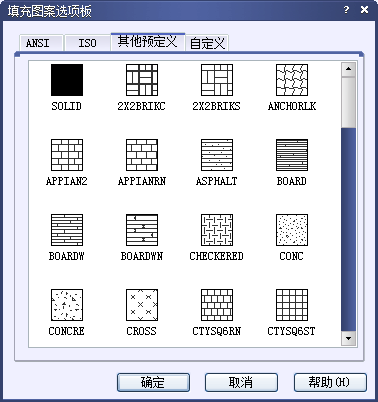Pick the 2X2BRIKS pattern thumbnail
Screen dimensions: 378x402
click(x=217, y=80)
